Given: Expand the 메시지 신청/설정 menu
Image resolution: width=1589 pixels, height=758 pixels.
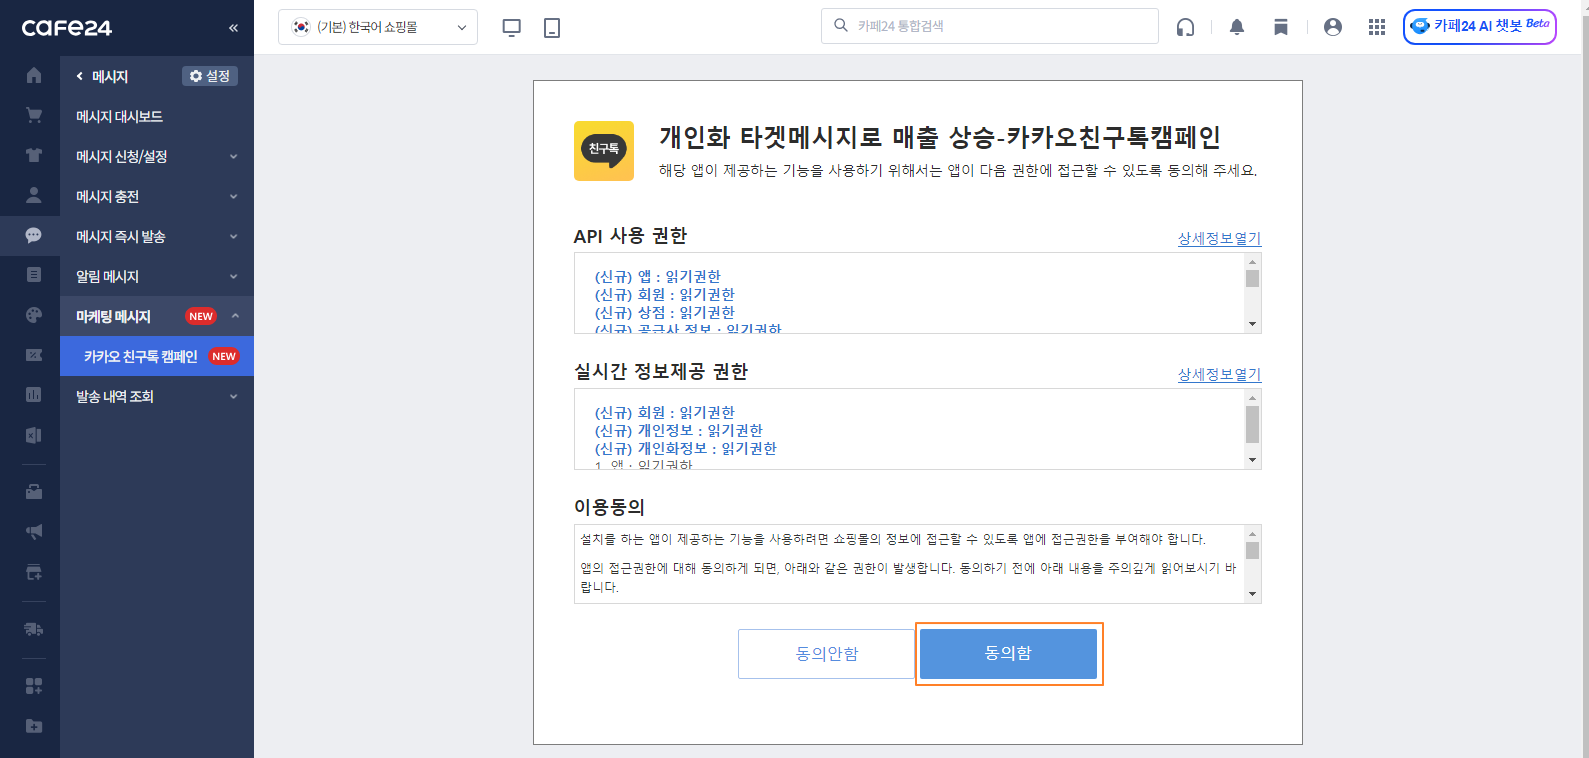Looking at the screenshot, I should [x=156, y=156].
